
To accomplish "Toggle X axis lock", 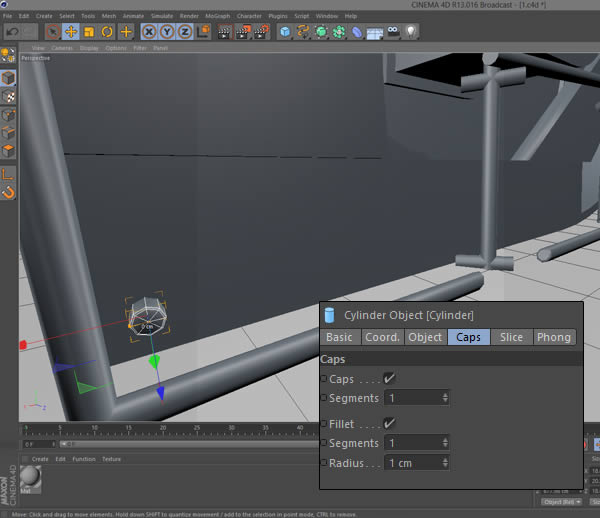I will (149, 32).
